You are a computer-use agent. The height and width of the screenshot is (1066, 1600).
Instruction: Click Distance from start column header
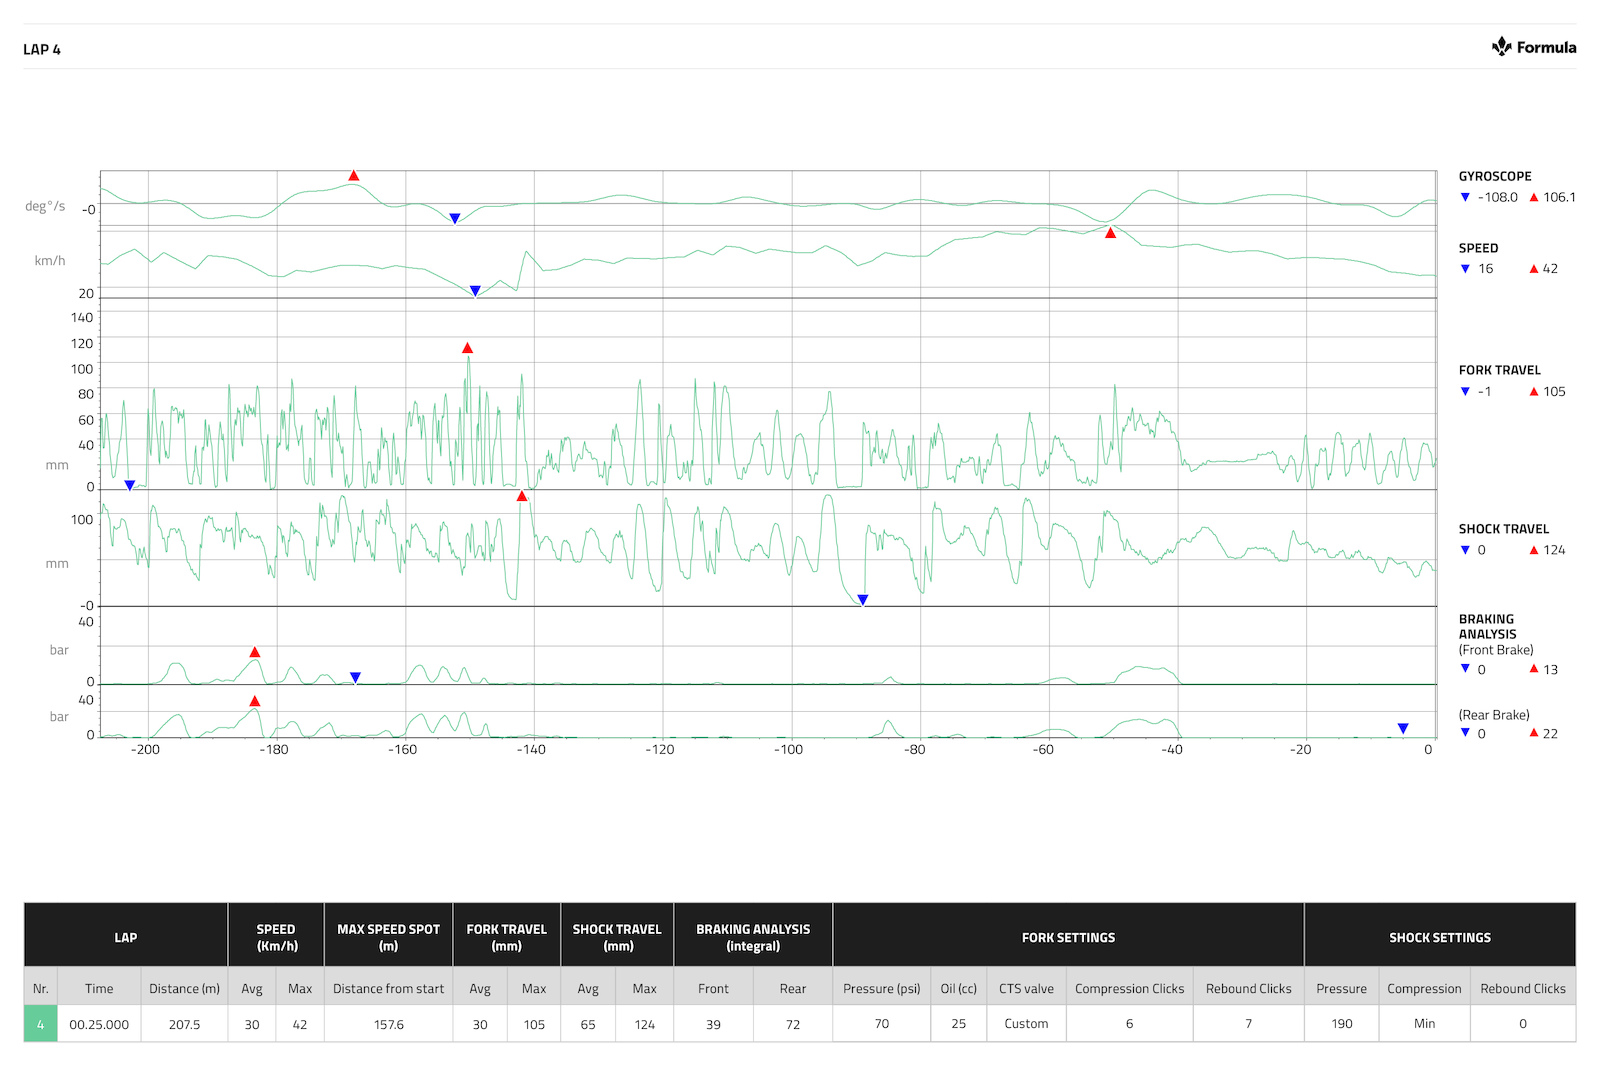(388, 988)
